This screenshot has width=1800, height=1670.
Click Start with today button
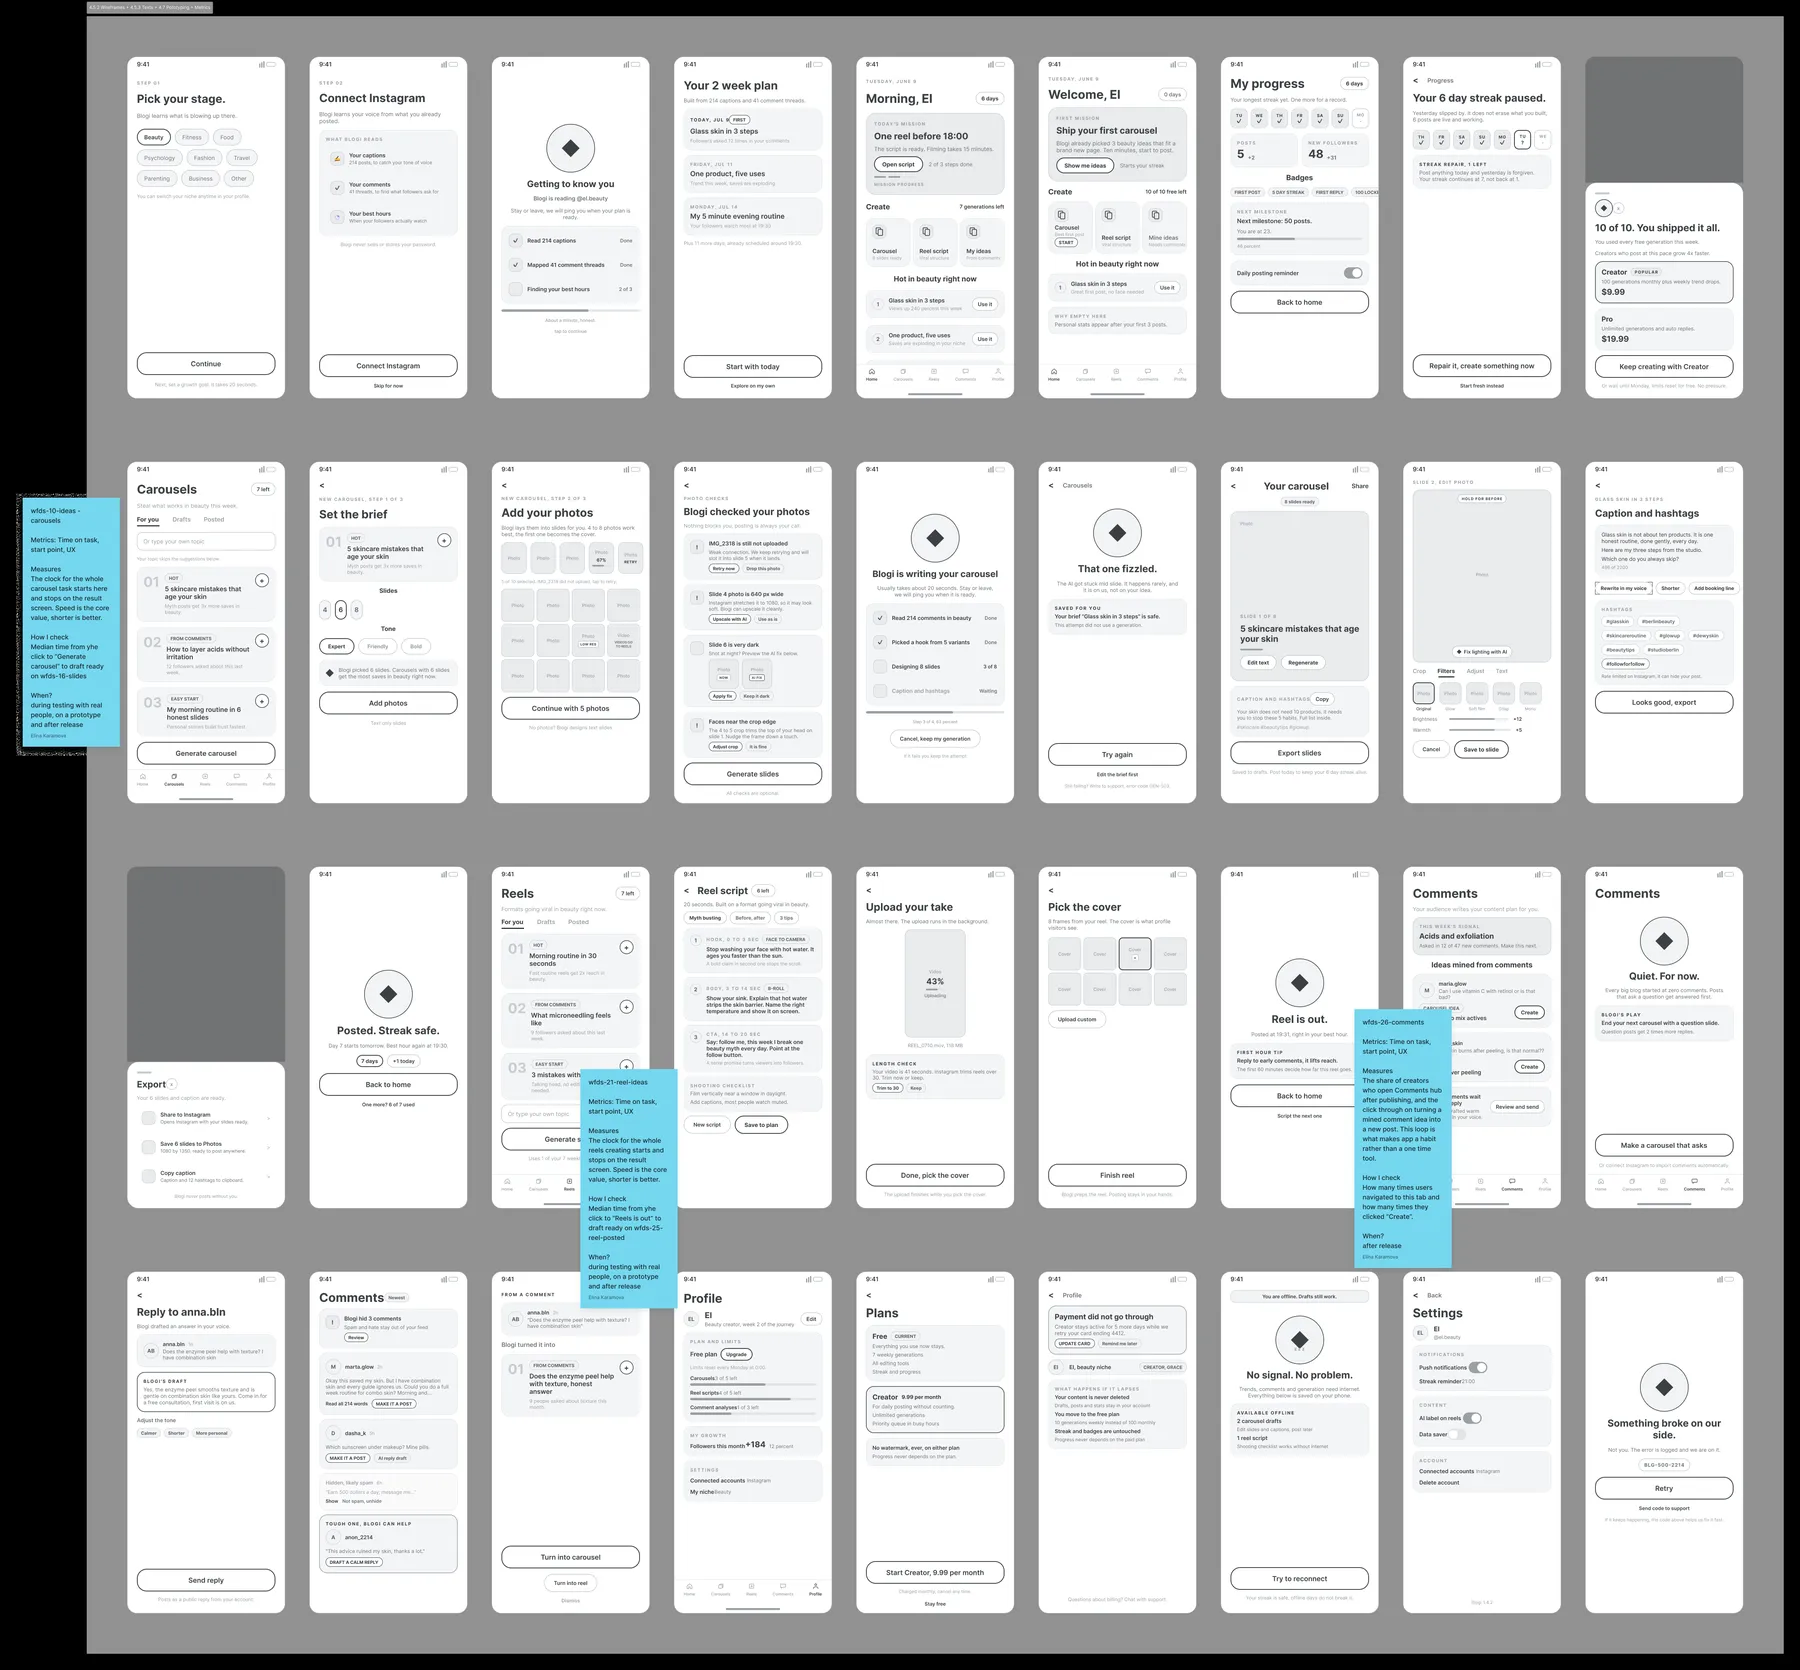coord(753,367)
